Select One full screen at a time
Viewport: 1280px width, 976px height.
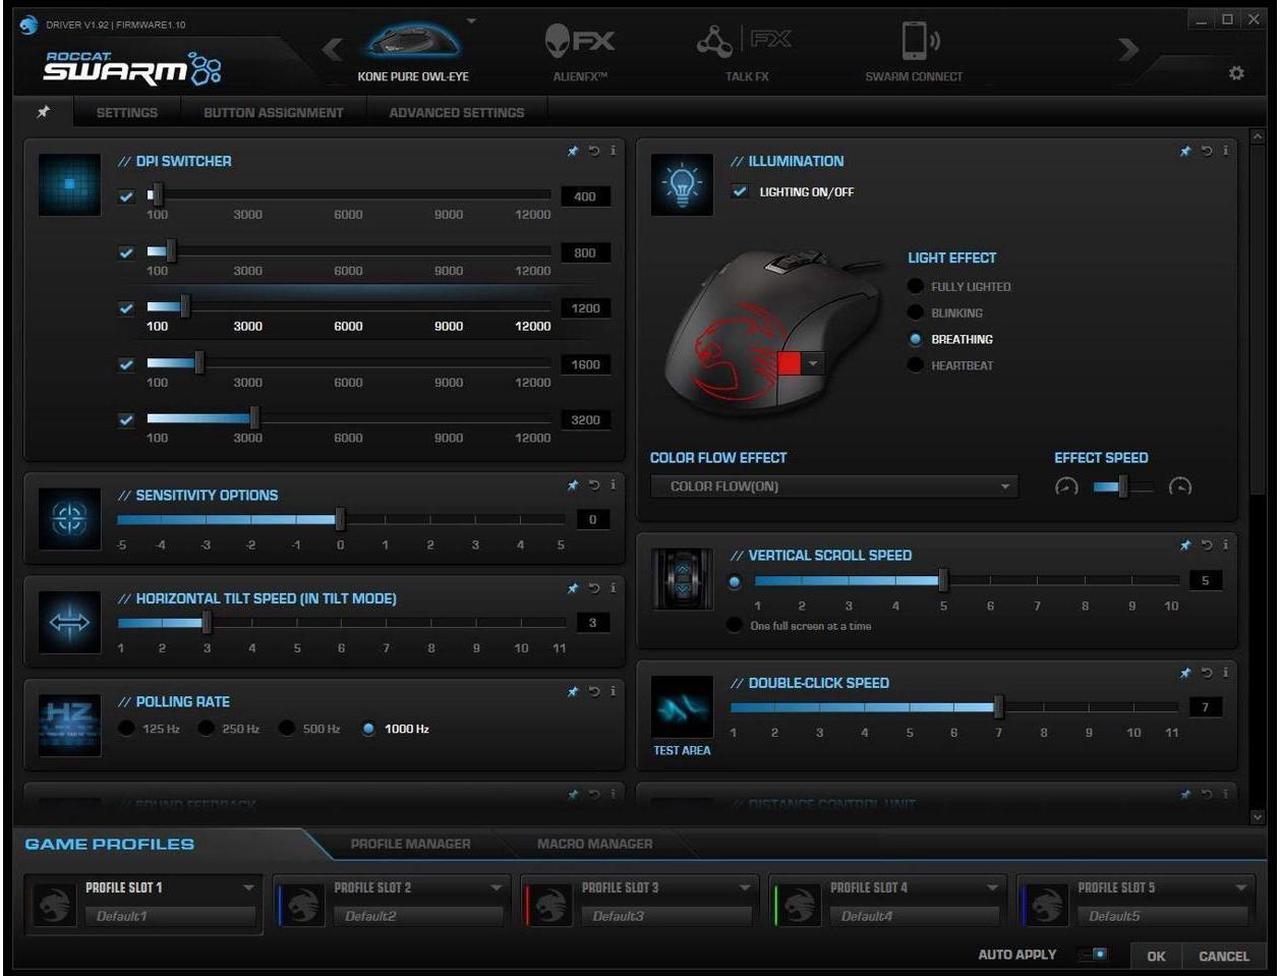[734, 625]
